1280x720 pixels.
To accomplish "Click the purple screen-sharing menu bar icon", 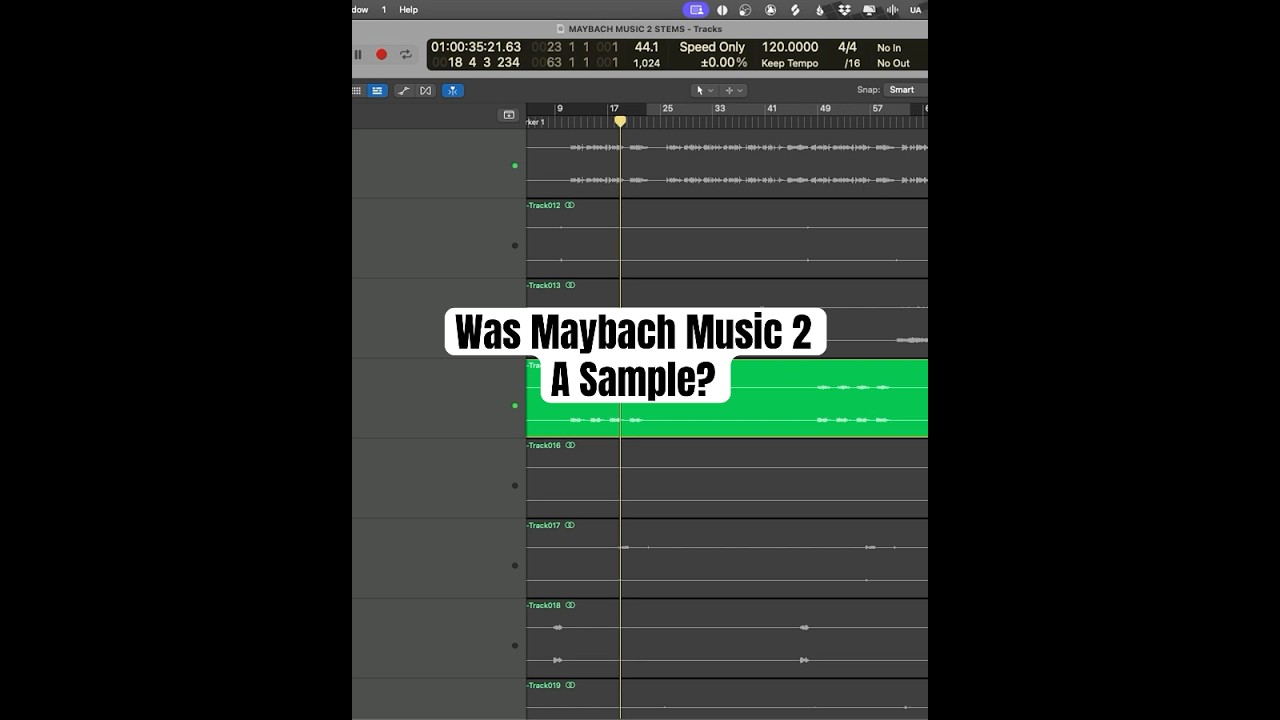I will pyautogui.click(x=696, y=10).
